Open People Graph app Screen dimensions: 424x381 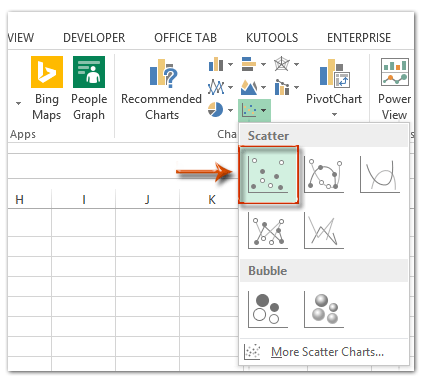[x=89, y=88]
